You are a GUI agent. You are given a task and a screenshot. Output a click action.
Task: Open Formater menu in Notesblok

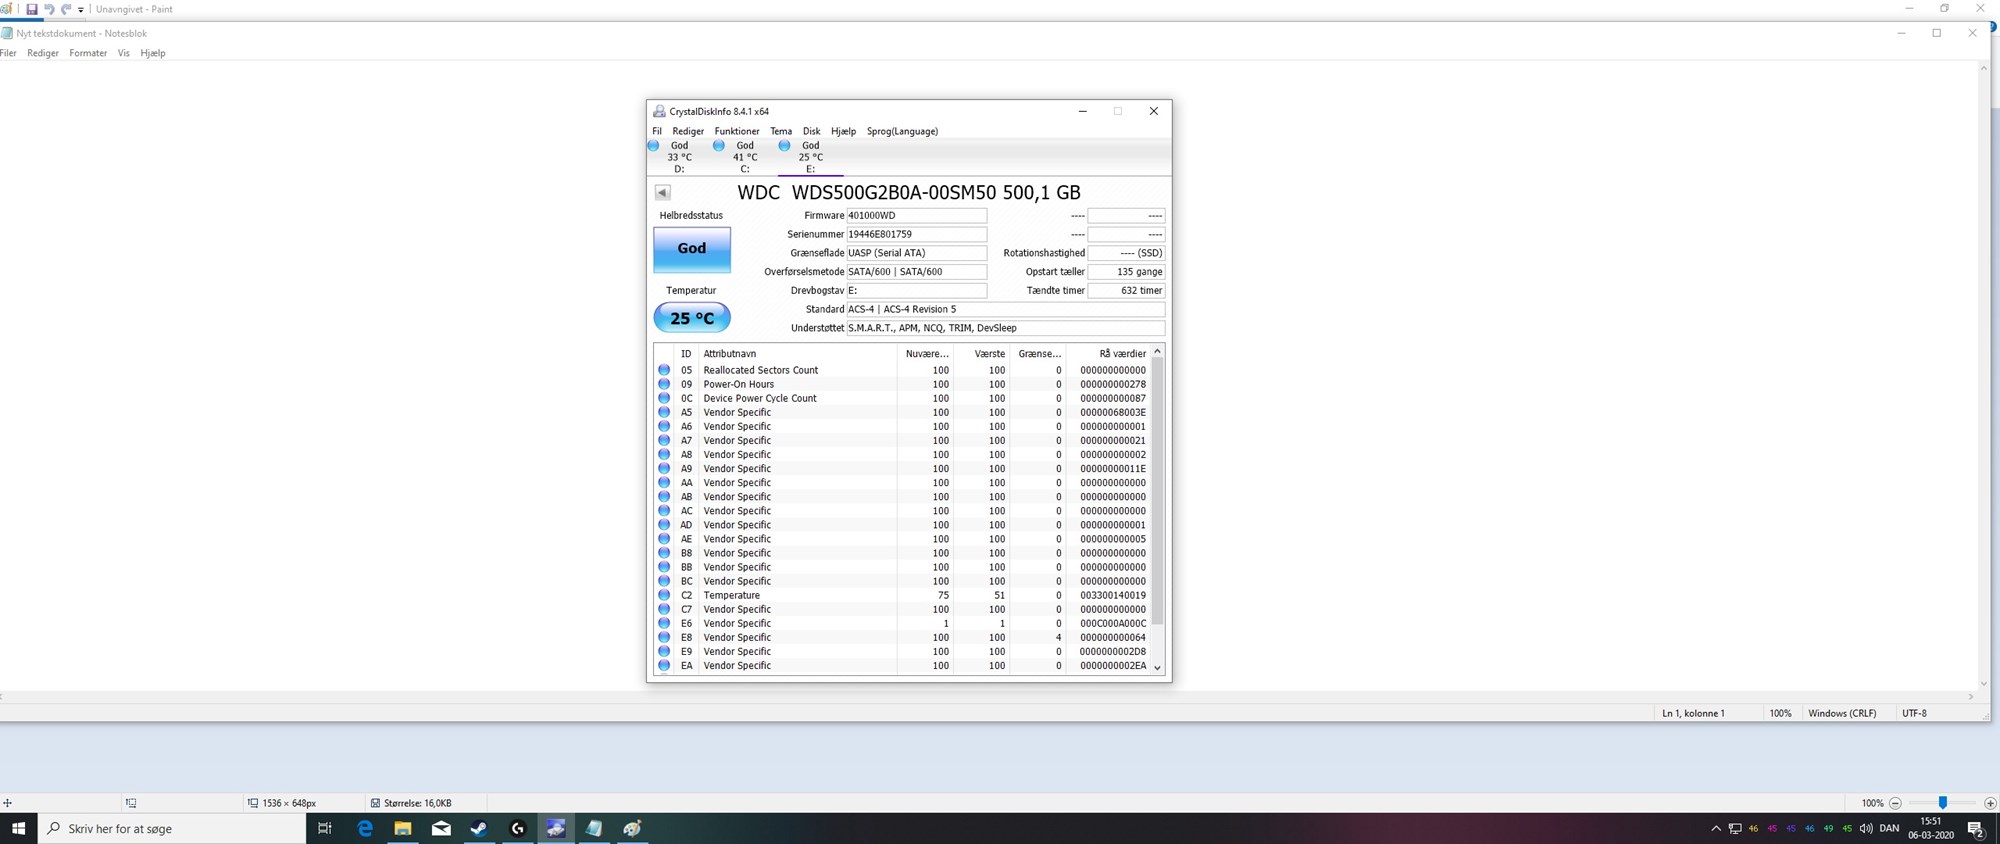88,53
